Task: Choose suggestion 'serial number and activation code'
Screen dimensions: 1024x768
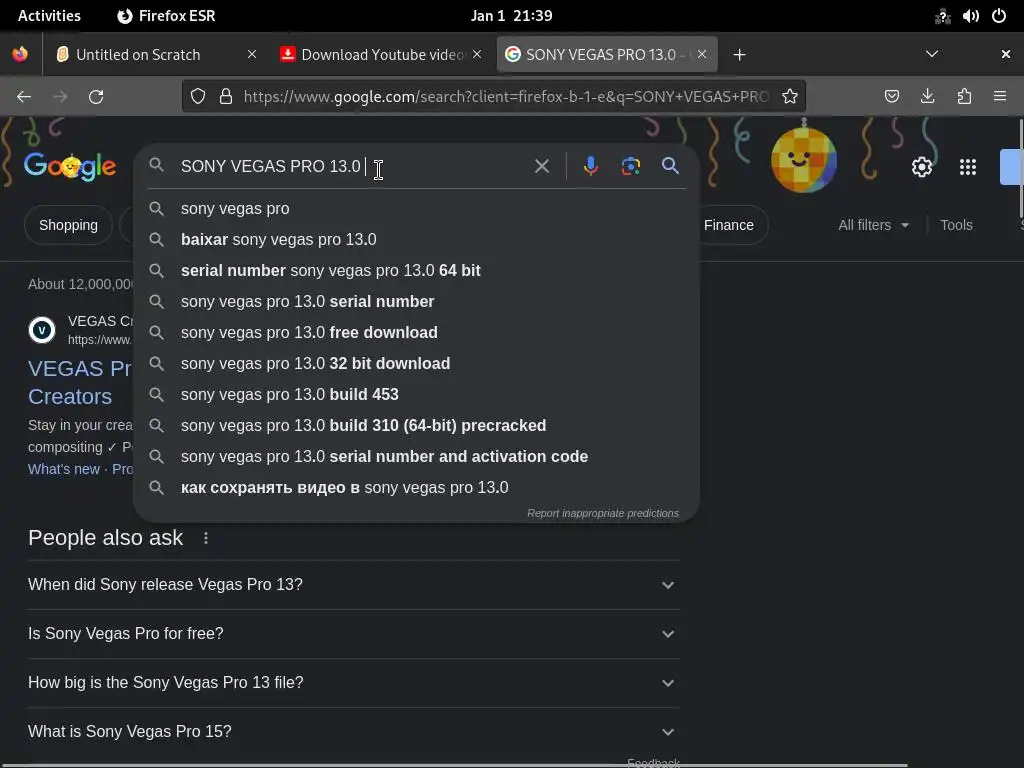Action: tap(417, 456)
